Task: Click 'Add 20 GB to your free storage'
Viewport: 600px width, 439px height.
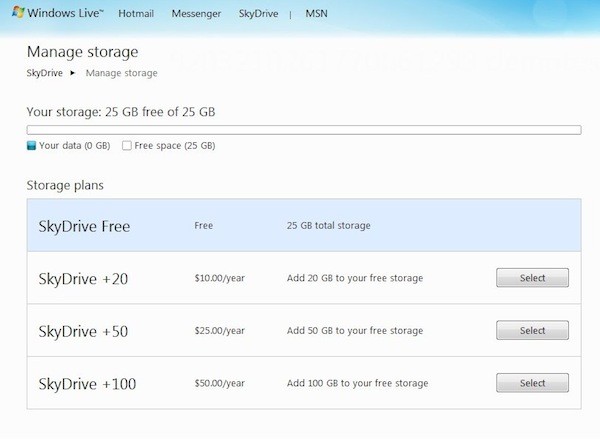Action: click(x=355, y=278)
